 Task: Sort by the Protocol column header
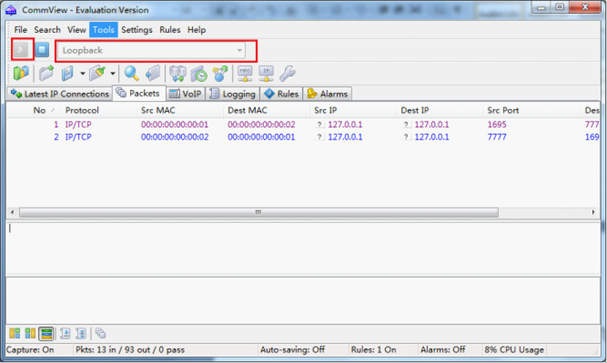(82, 110)
